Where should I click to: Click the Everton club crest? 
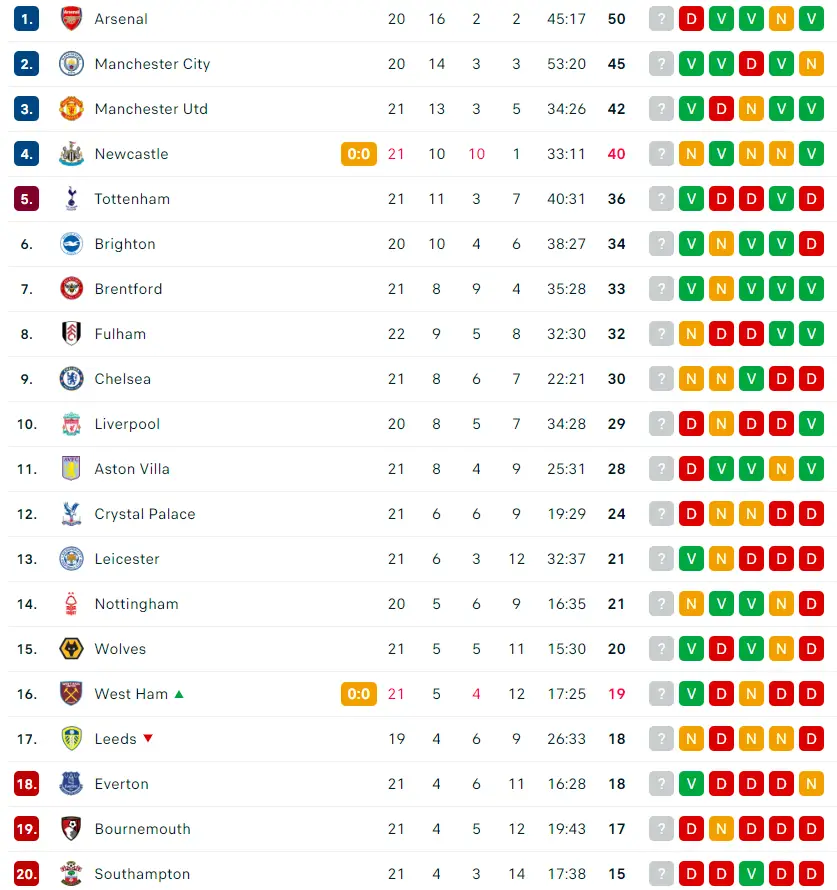(x=71, y=784)
